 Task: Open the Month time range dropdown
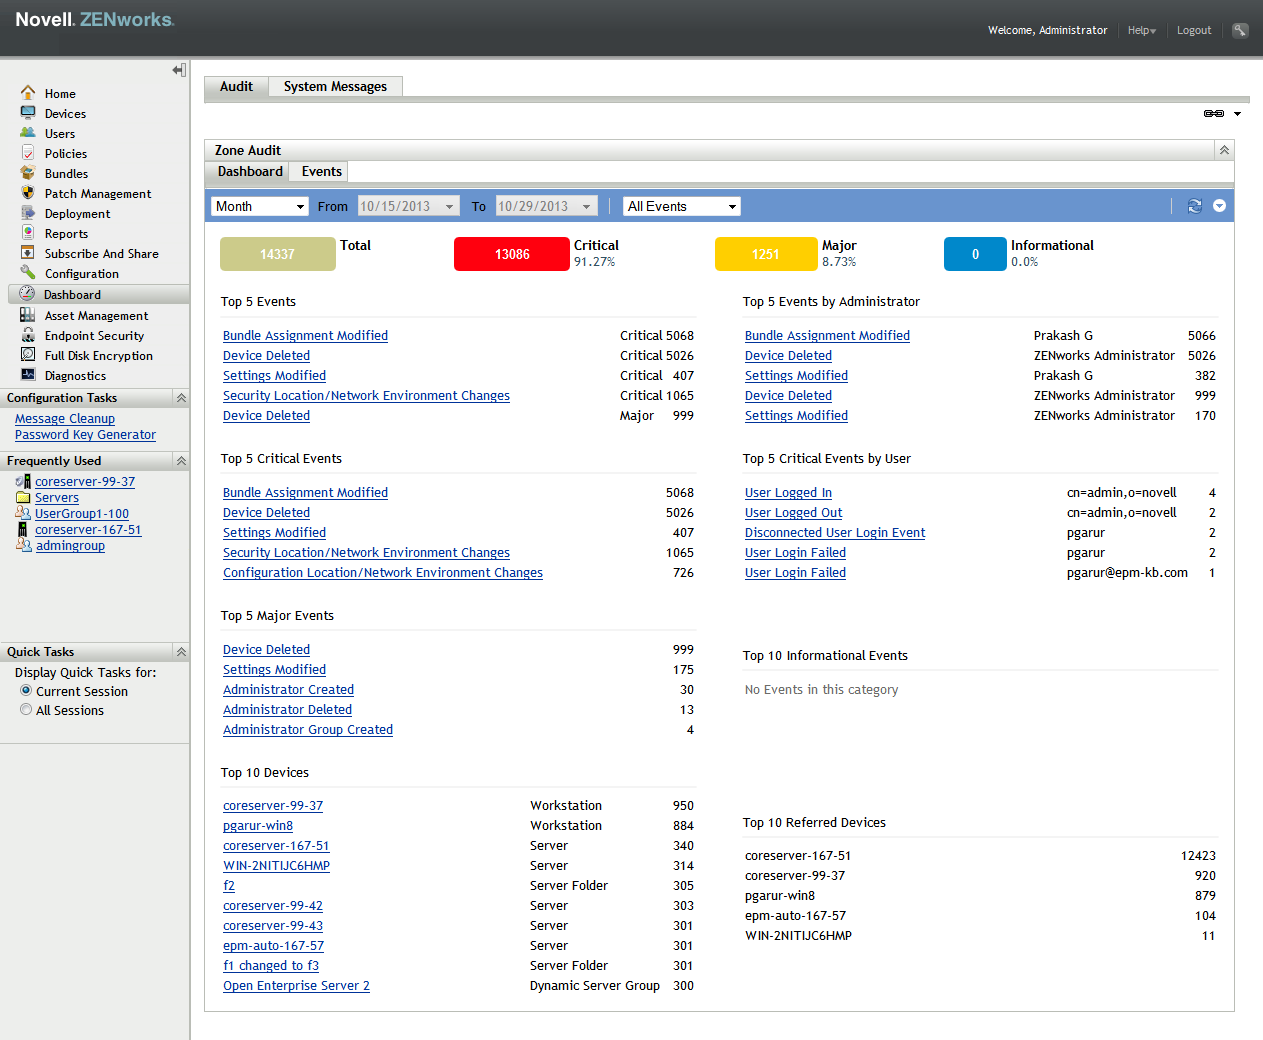pyautogui.click(x=260, y=206)
